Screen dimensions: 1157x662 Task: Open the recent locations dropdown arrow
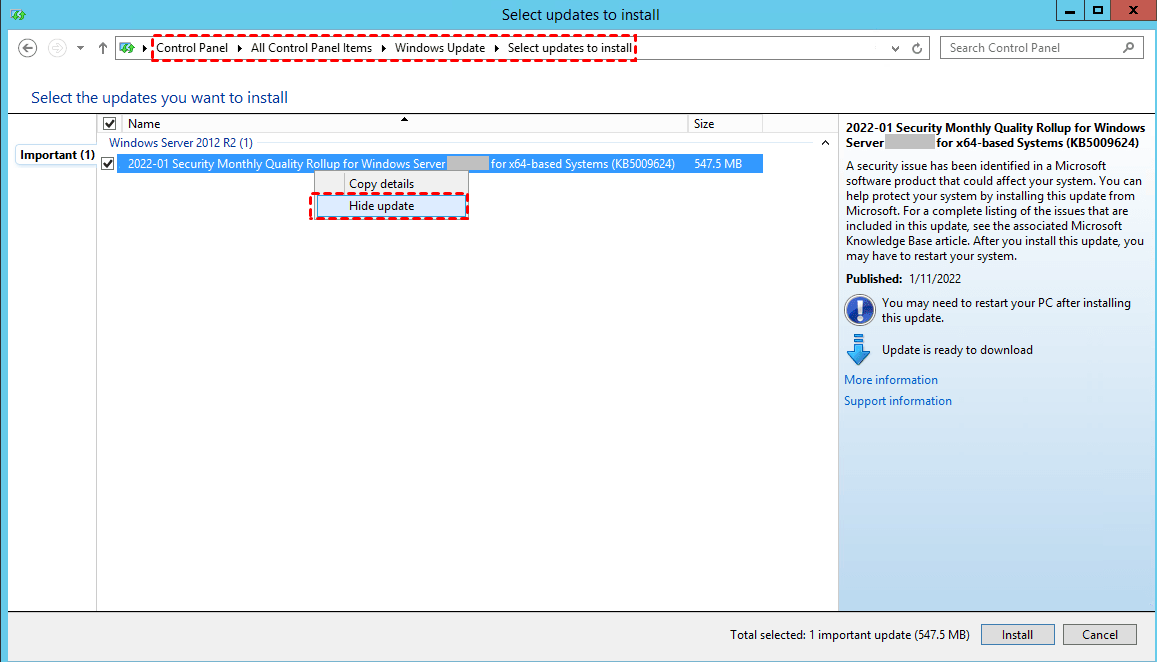[80, 48]
